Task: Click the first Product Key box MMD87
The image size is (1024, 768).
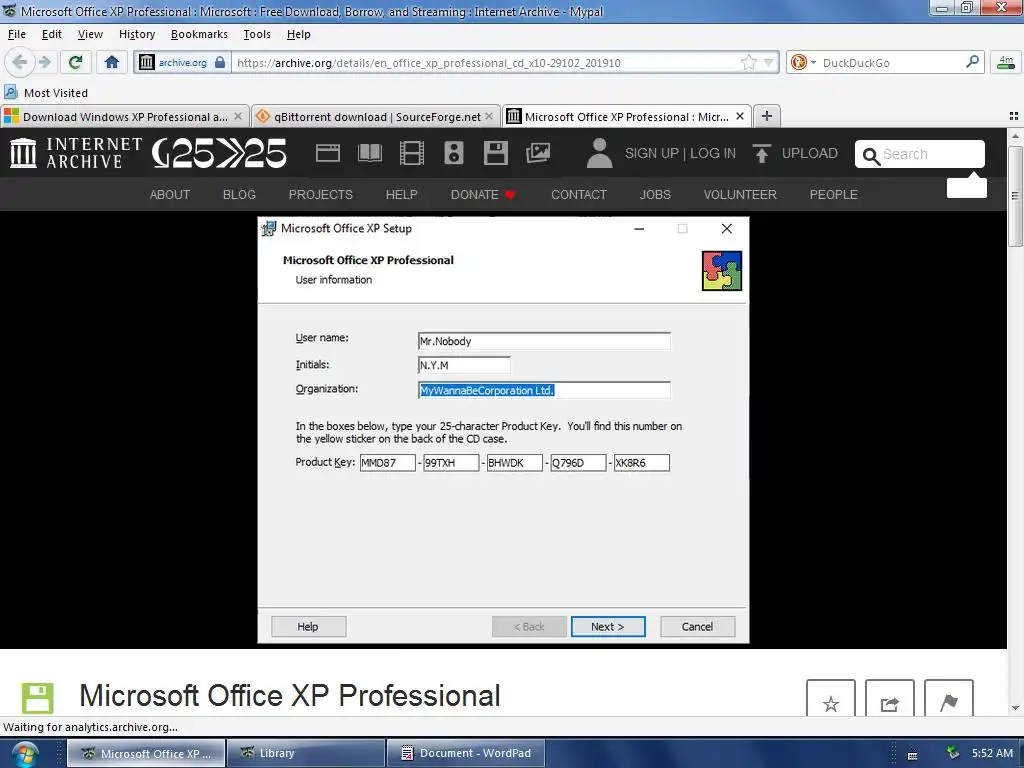Action: click(387, 462)
